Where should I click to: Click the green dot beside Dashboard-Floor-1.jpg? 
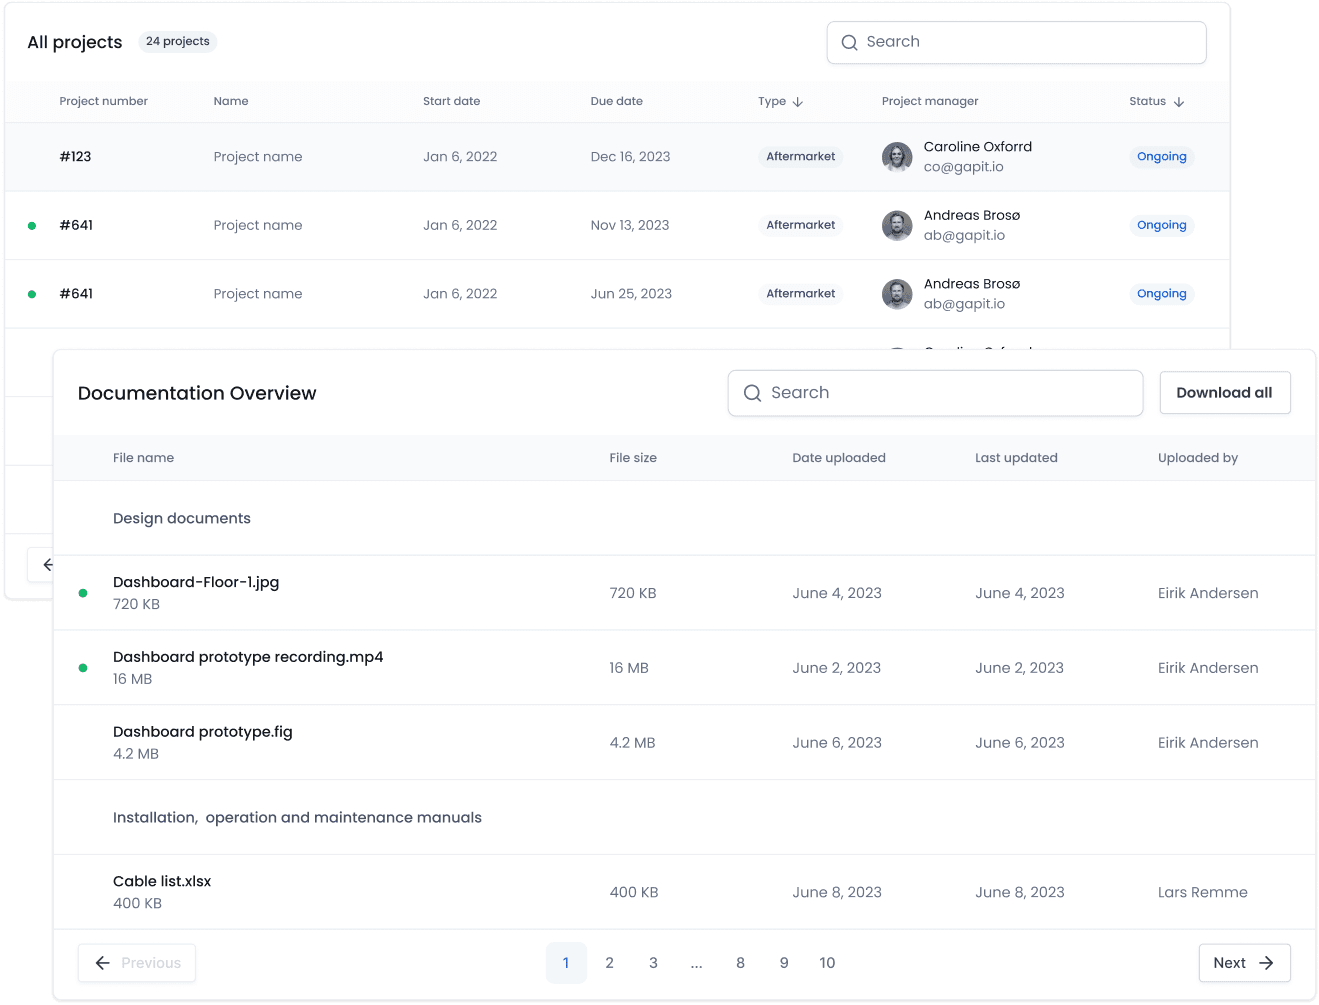coord(83,593)
